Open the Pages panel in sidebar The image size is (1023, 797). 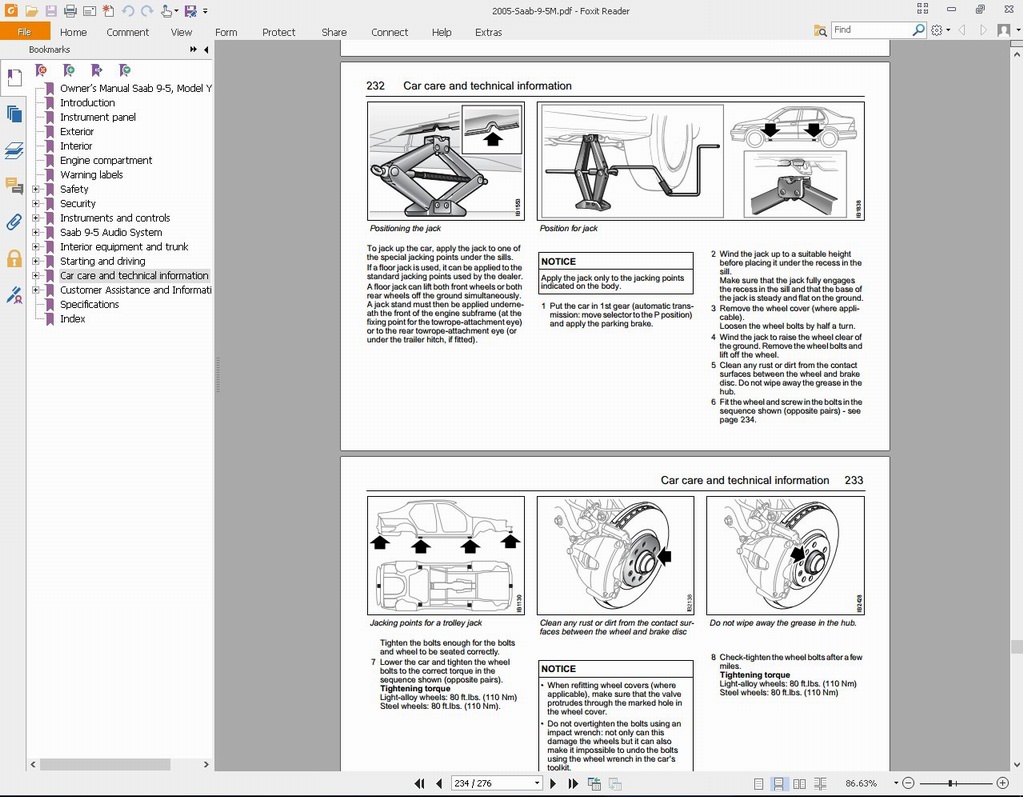[x=14, y=114]
